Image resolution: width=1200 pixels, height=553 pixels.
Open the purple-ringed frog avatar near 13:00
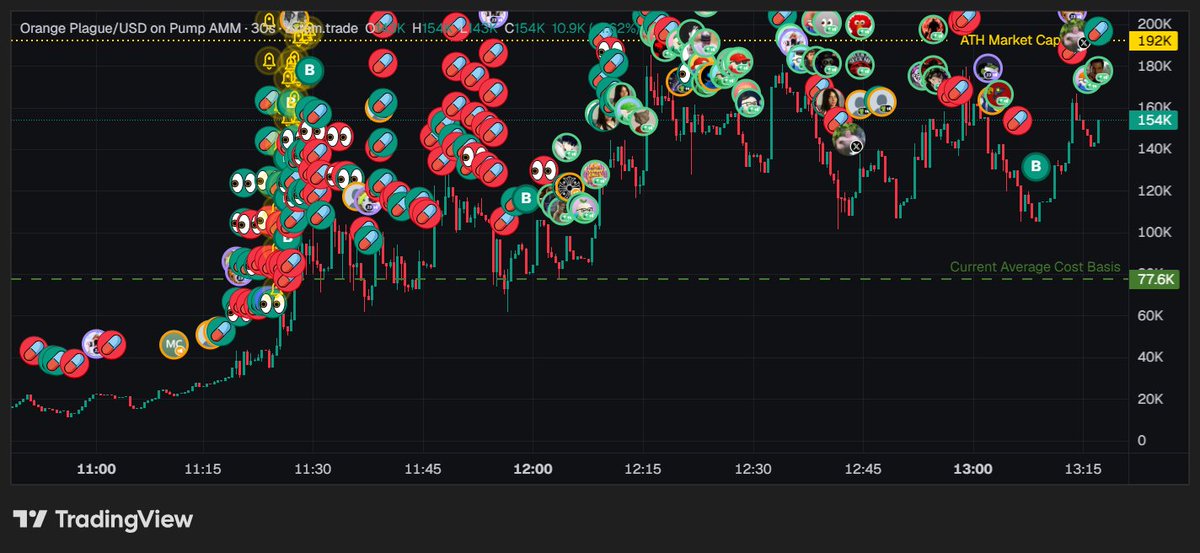point(988,69)
